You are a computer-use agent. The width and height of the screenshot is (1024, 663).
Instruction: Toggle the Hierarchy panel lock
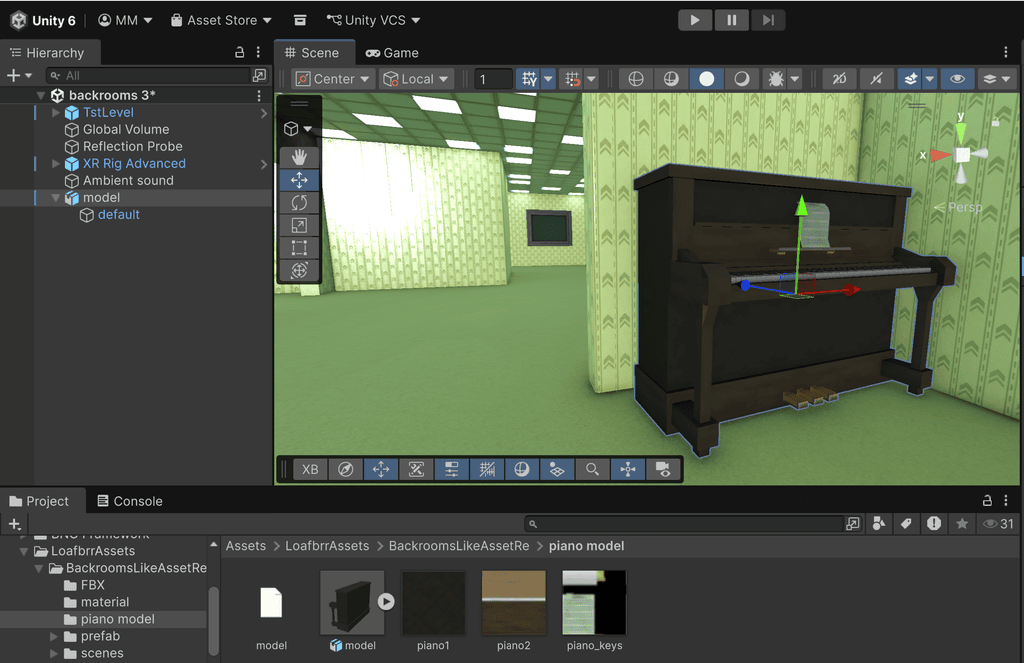(x=240, y=52)
